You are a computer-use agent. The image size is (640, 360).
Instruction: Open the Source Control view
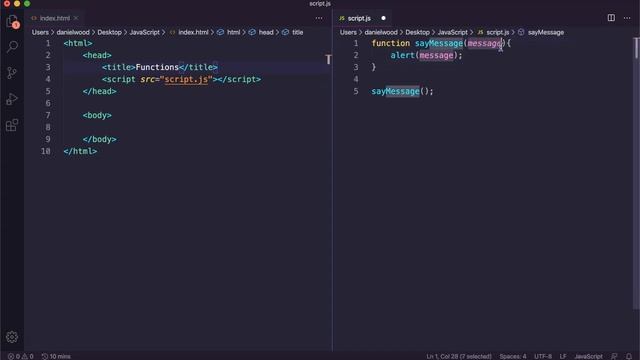12,73
